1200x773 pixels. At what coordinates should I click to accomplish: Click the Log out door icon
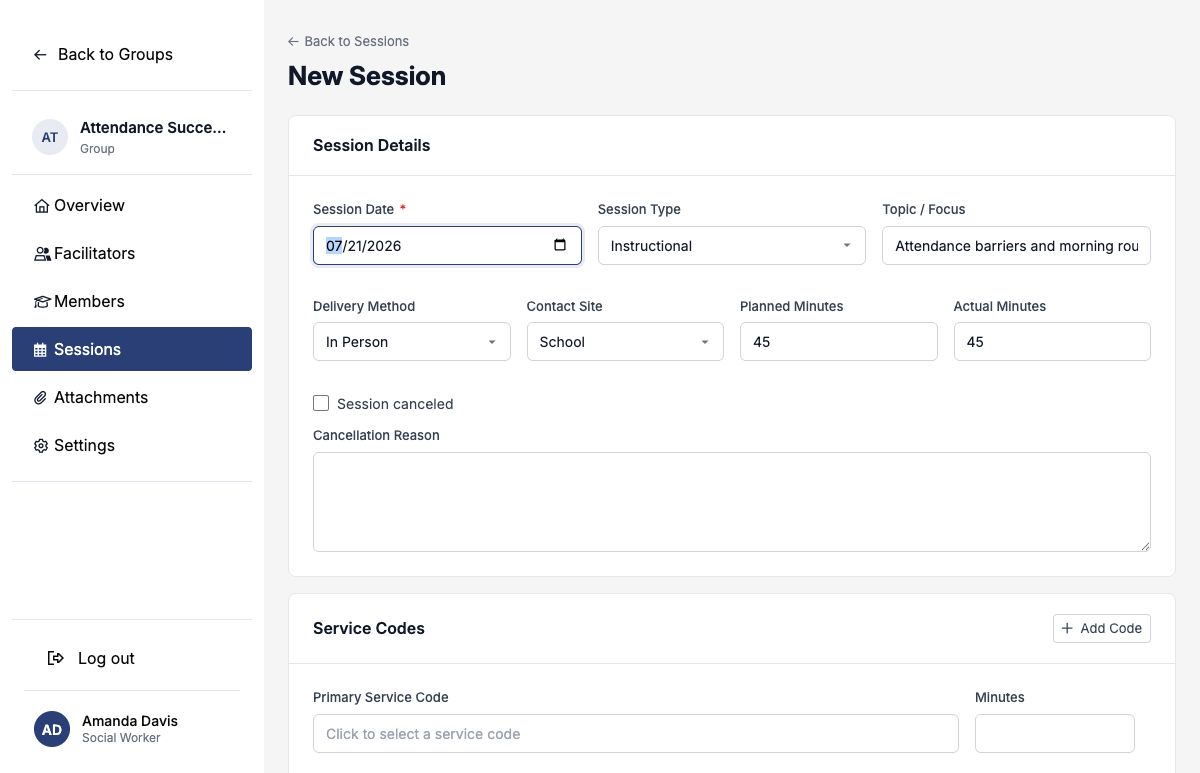coord(56,658)
